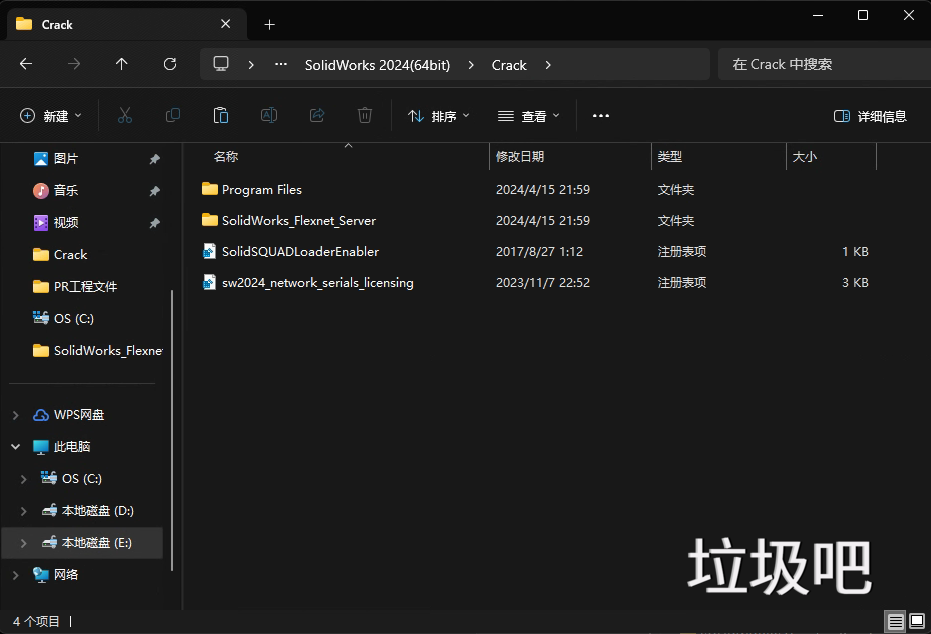
Task: Switch to compact list view icon in status bar
Action: (893, 622)
